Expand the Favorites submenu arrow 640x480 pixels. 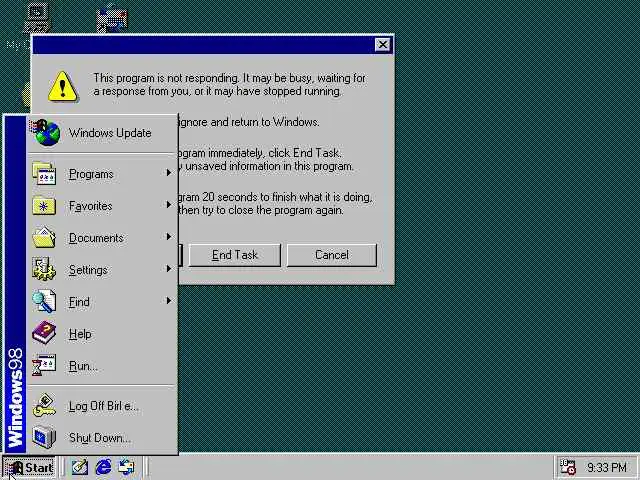point(169,205)
